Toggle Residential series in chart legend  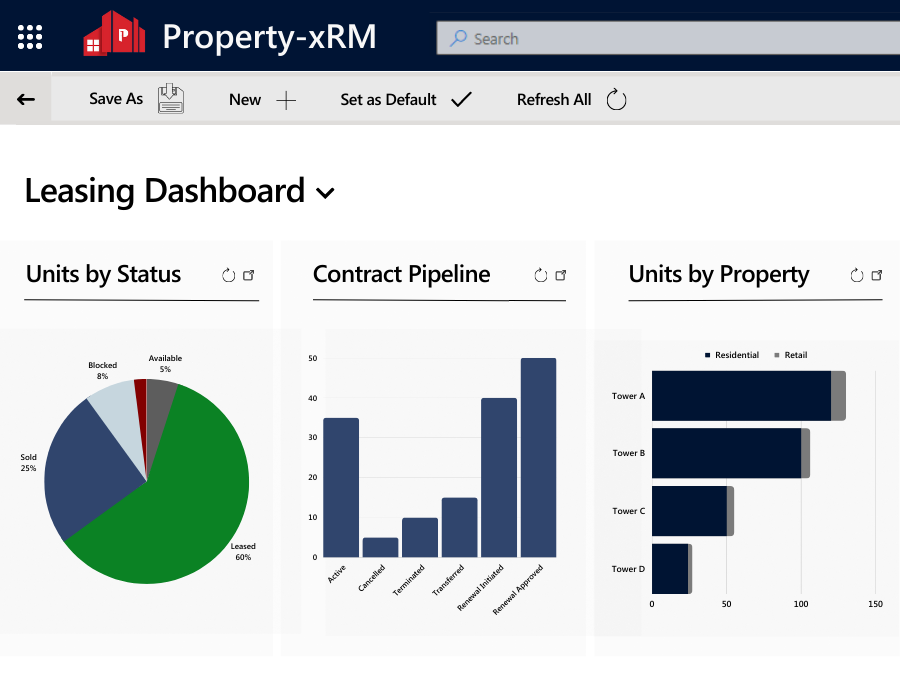732,355
